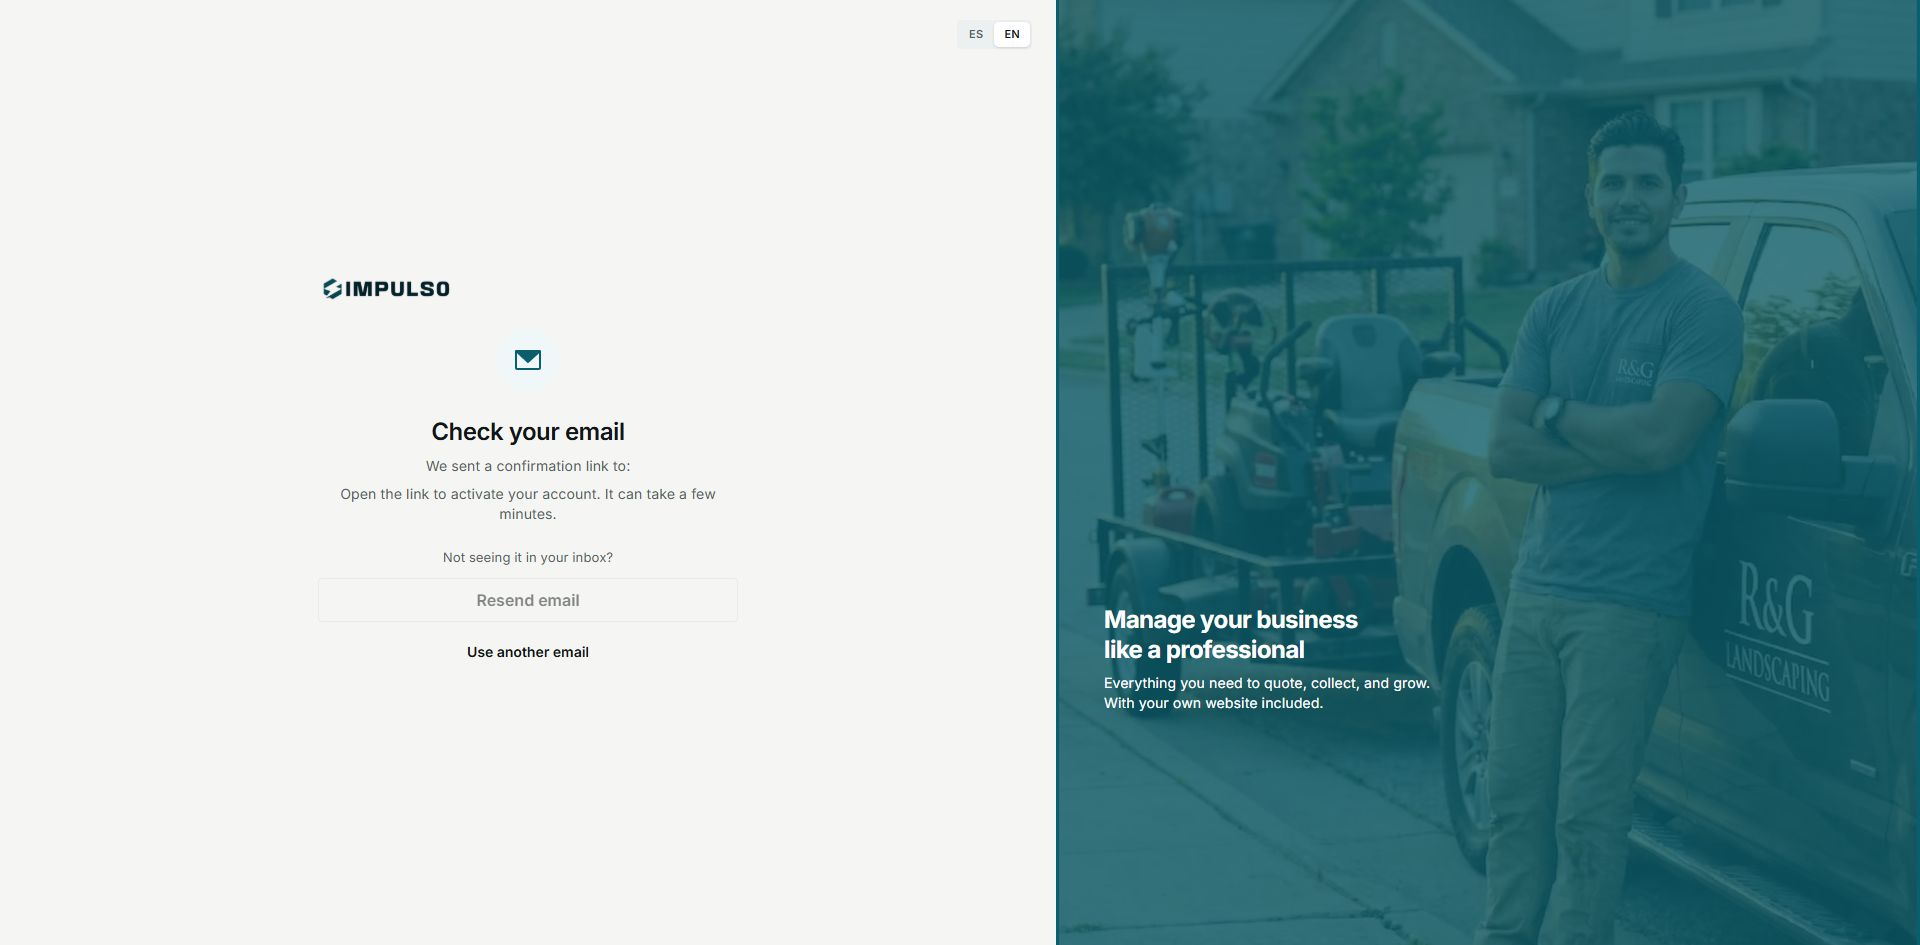
Task: Click the Use another email link
Action: (528, 652)
